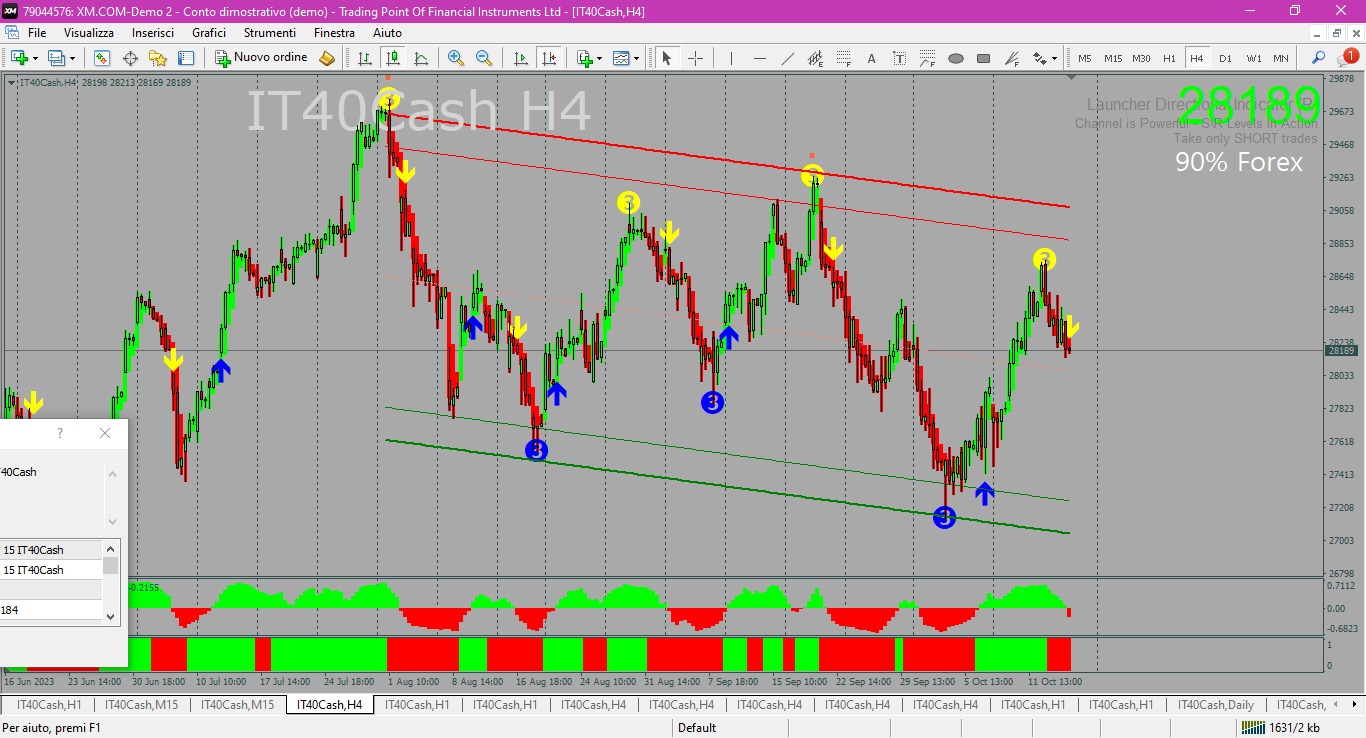The width and height of the screenshot is (1366, 738).
Task: Open the Profiles toolbar icon
Action: pyautogui.click(x=56, y=58)
